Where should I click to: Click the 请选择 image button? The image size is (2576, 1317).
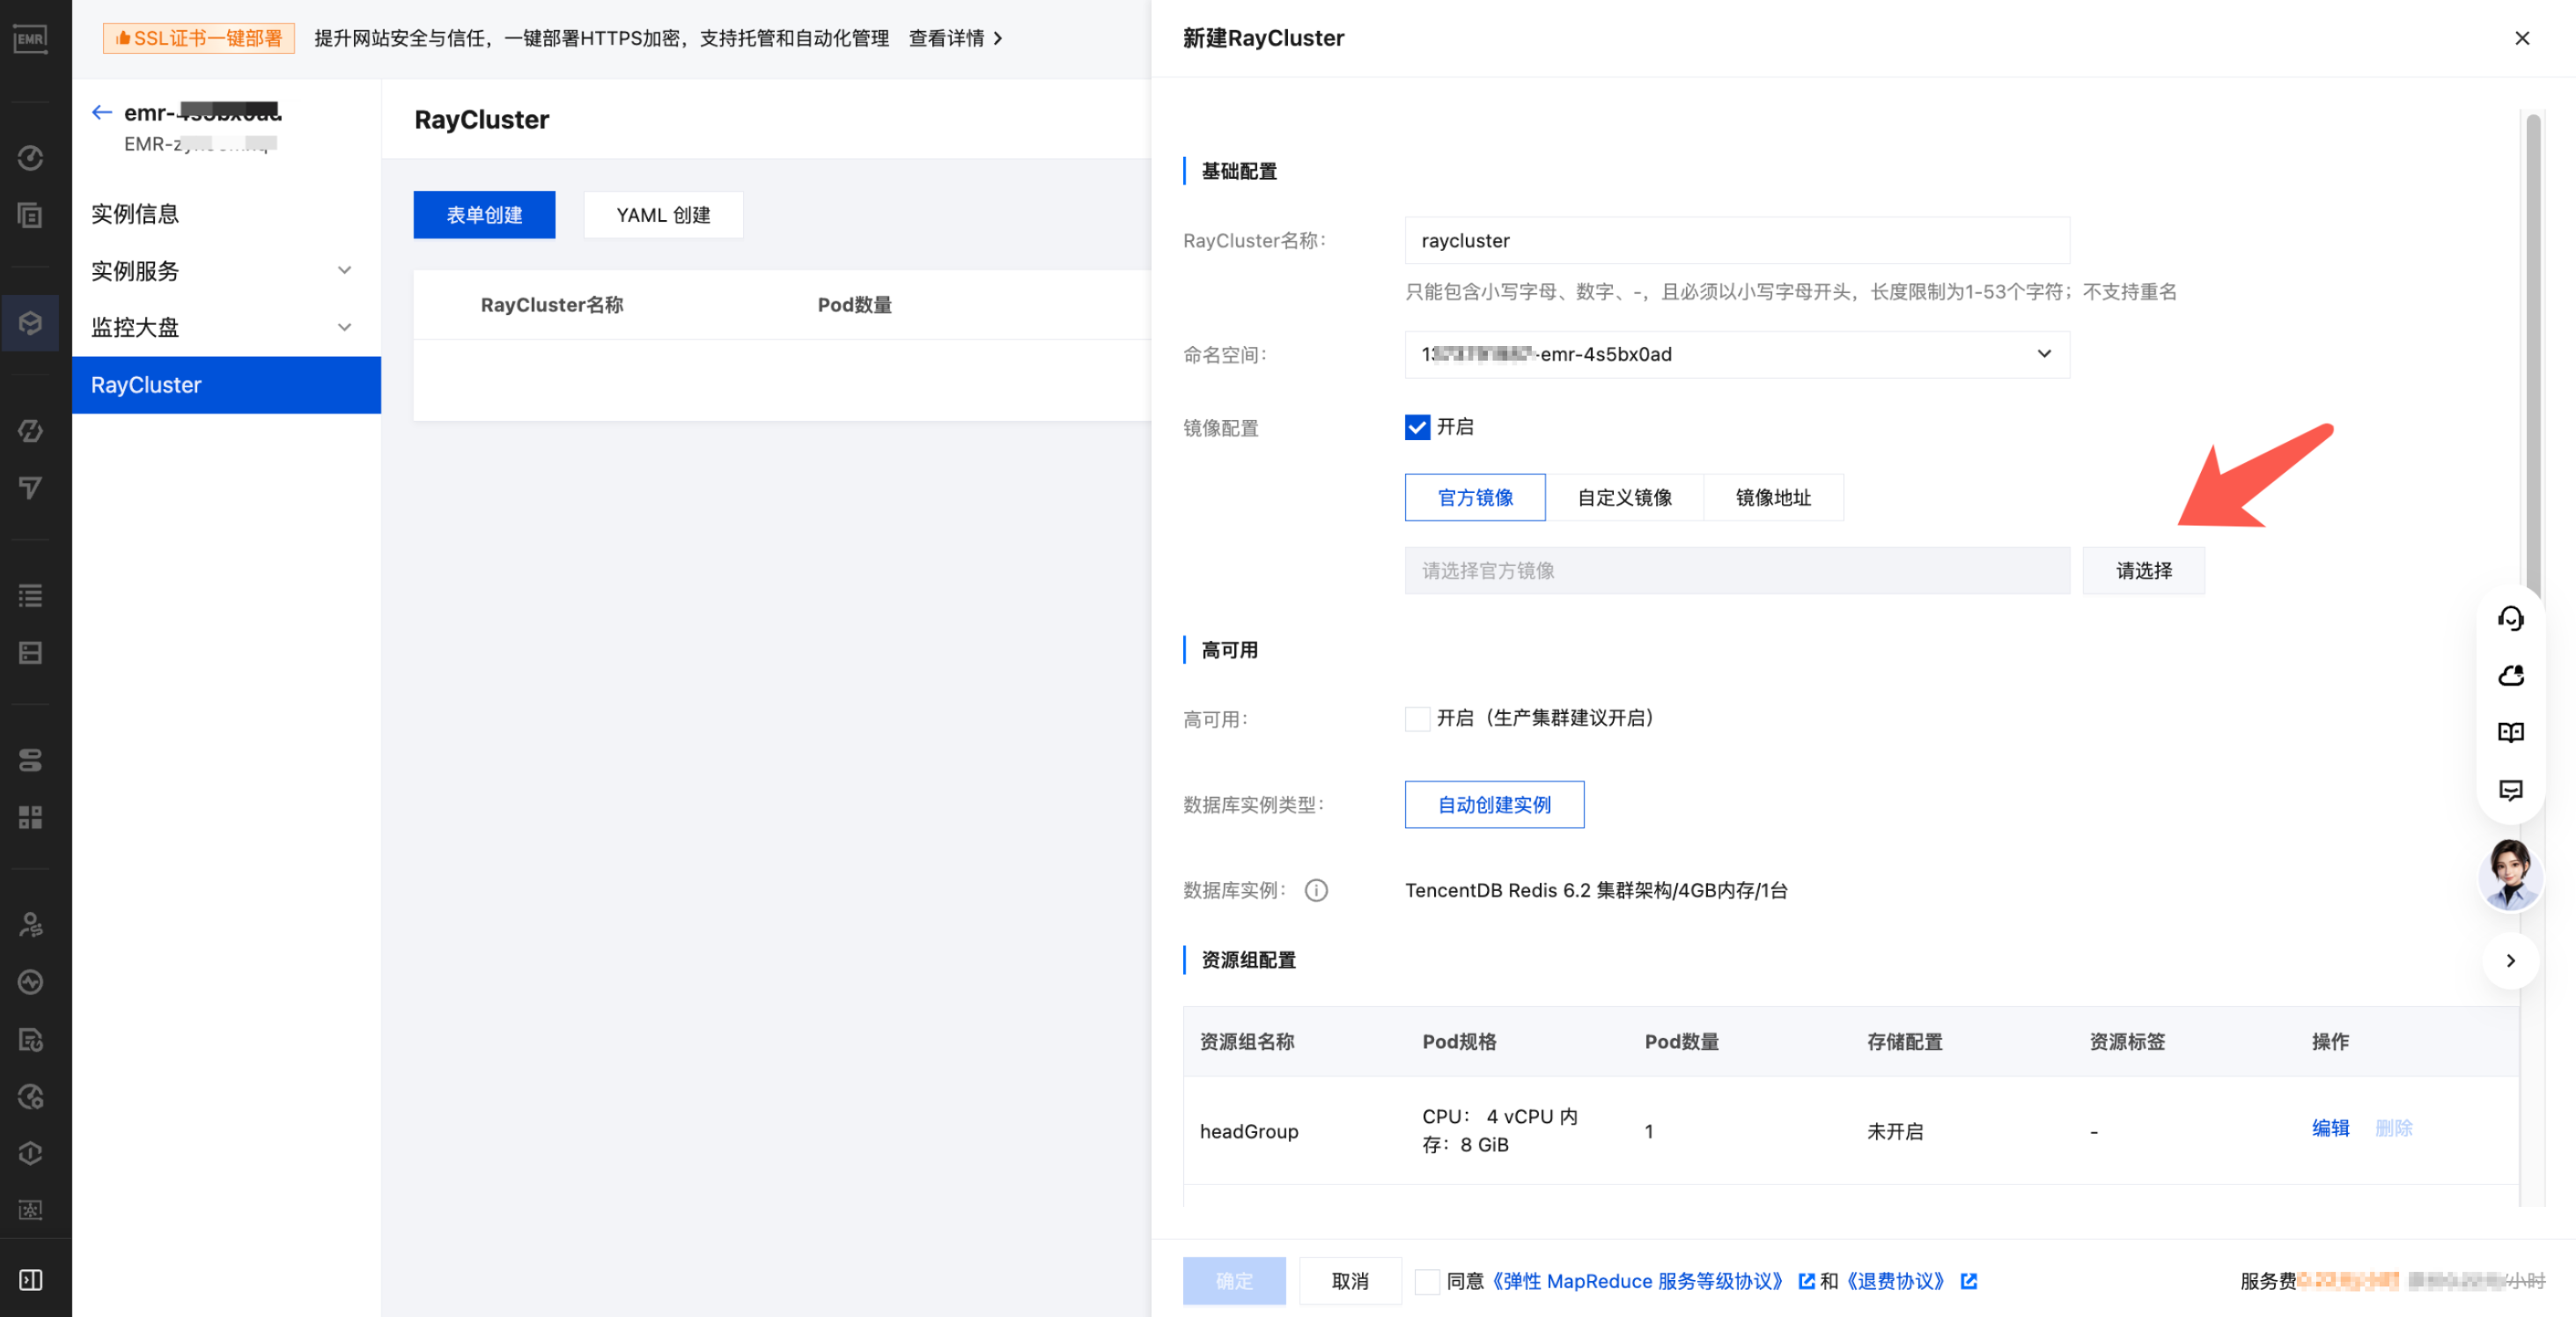(x=2143, y=570)
